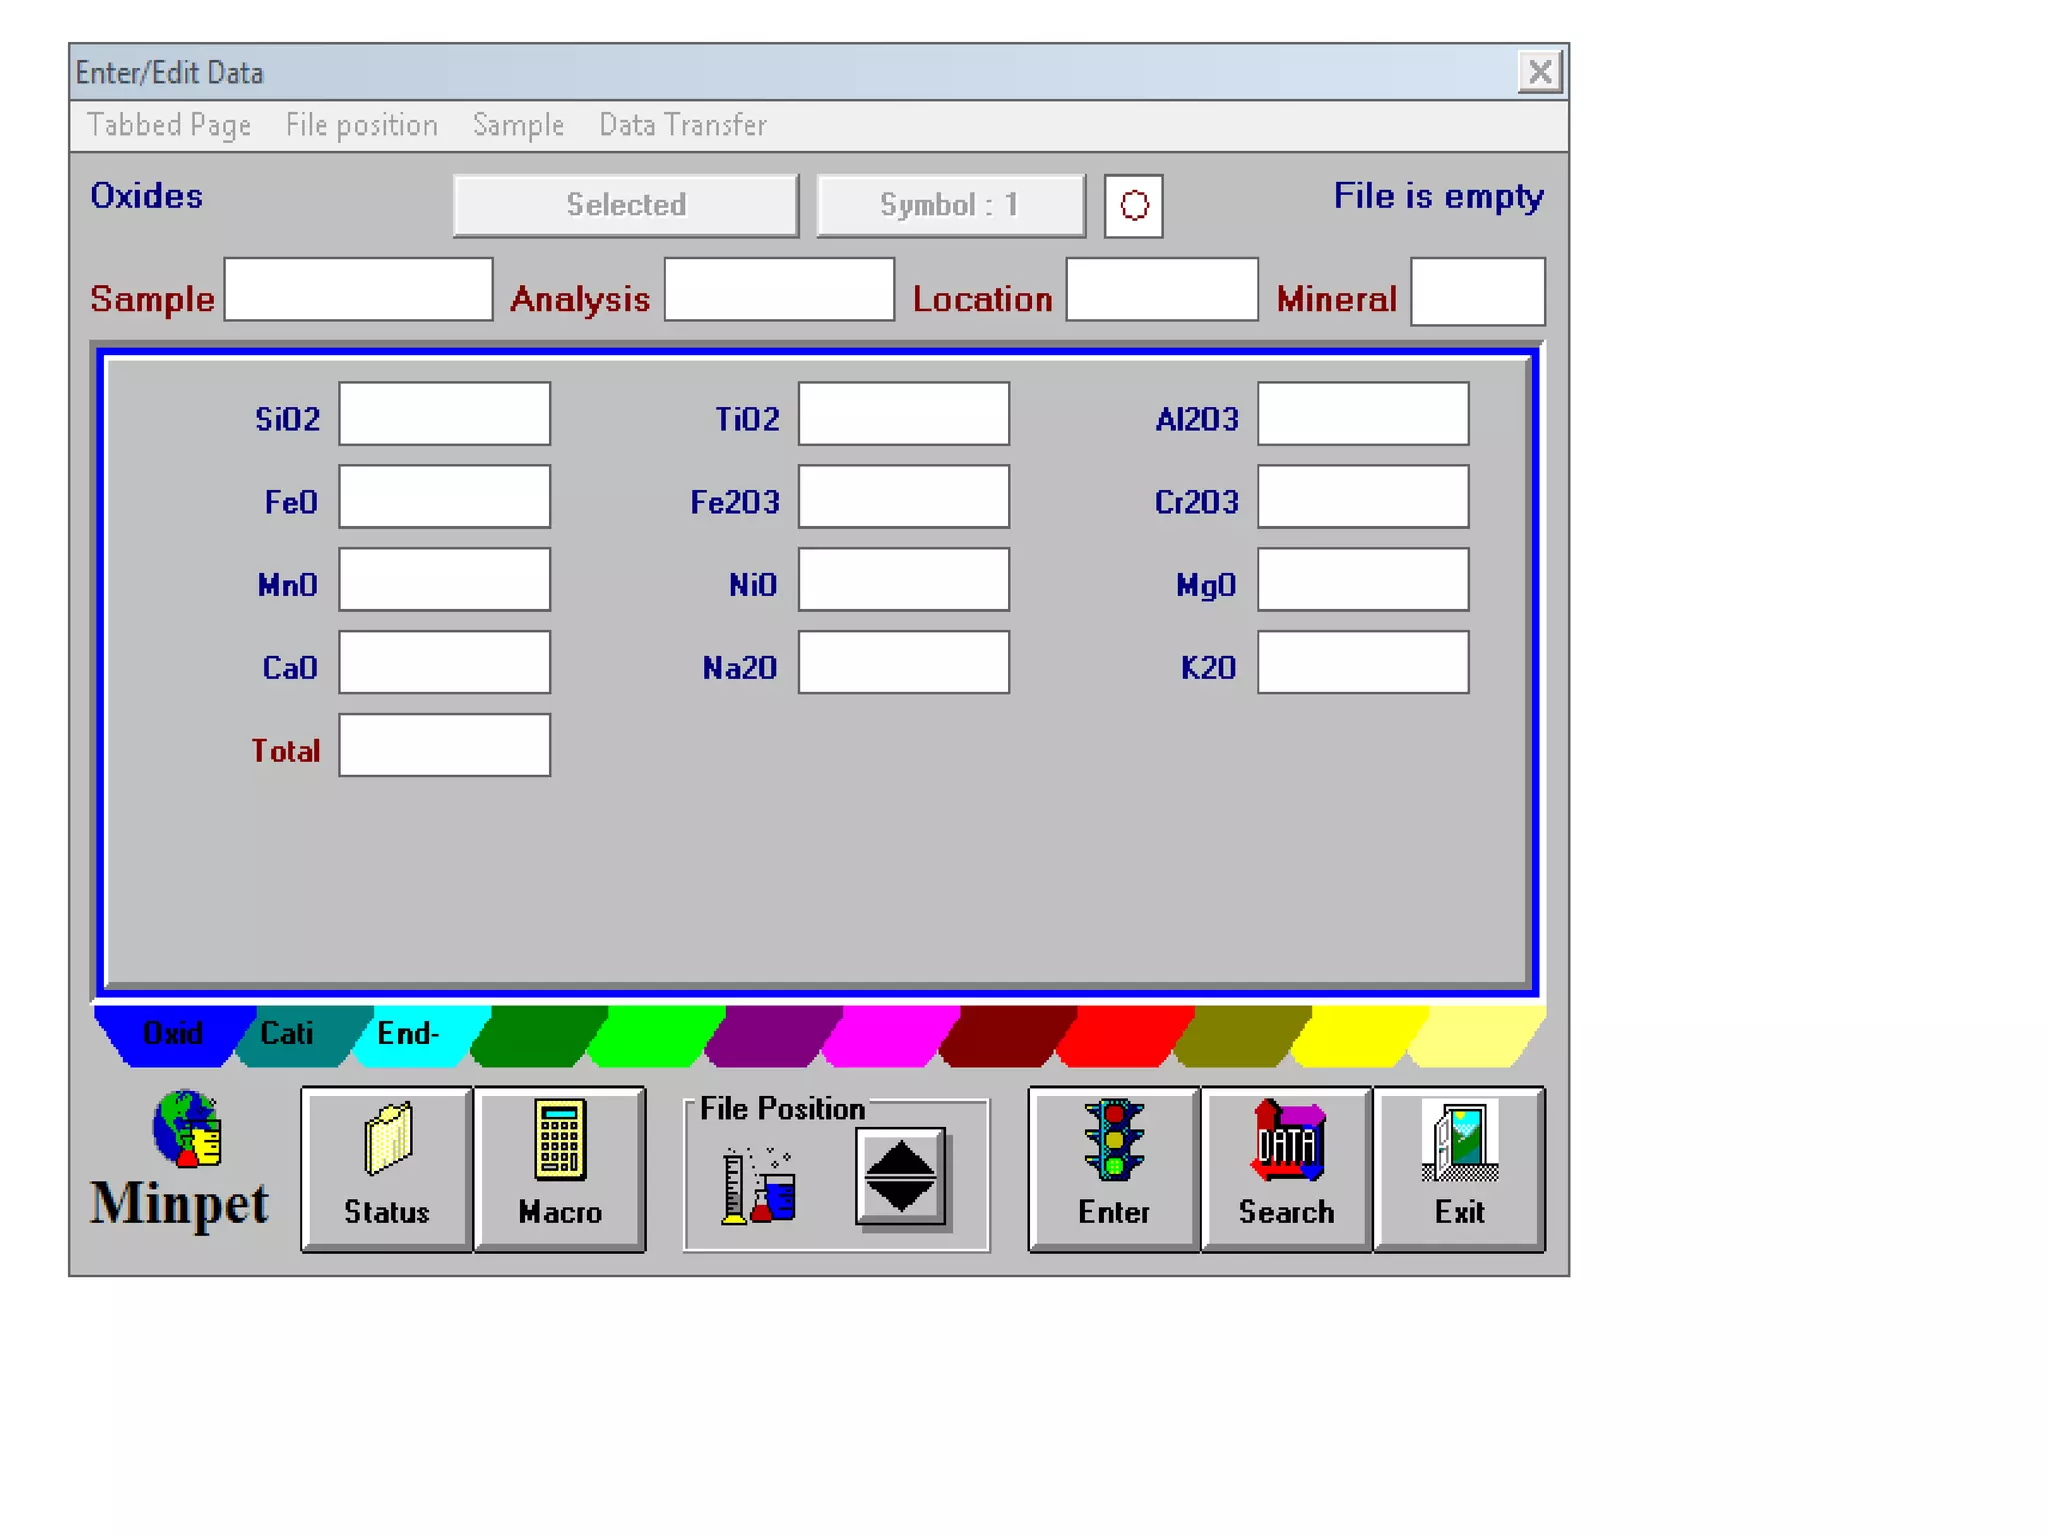The width and height of the screenshot is (2048, 1536).
Task: Click the SiO2 input field
Action: pyautogui.click(x=444, y=414)
